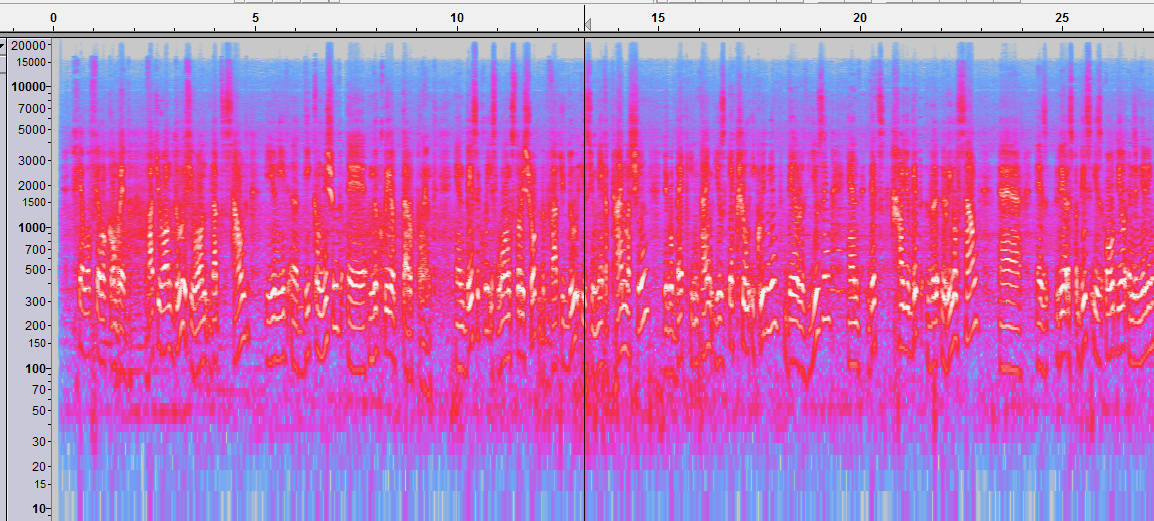Click the 5000 Hz frequency scale label
Image resolution: width=1154 pixels, height=521 pixels.
(32, 130)
